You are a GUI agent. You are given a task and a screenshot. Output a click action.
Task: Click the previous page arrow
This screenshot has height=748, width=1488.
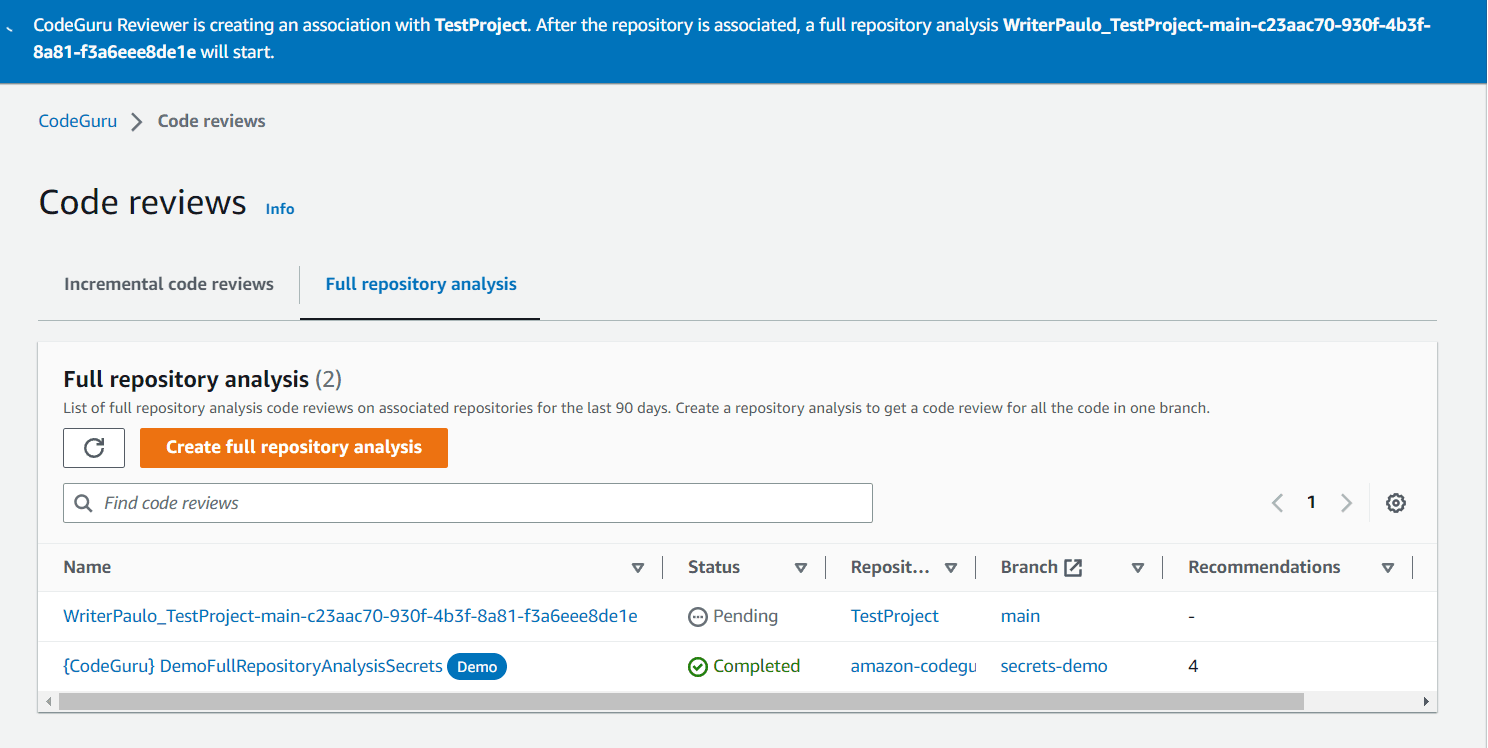coord(1277,502)
